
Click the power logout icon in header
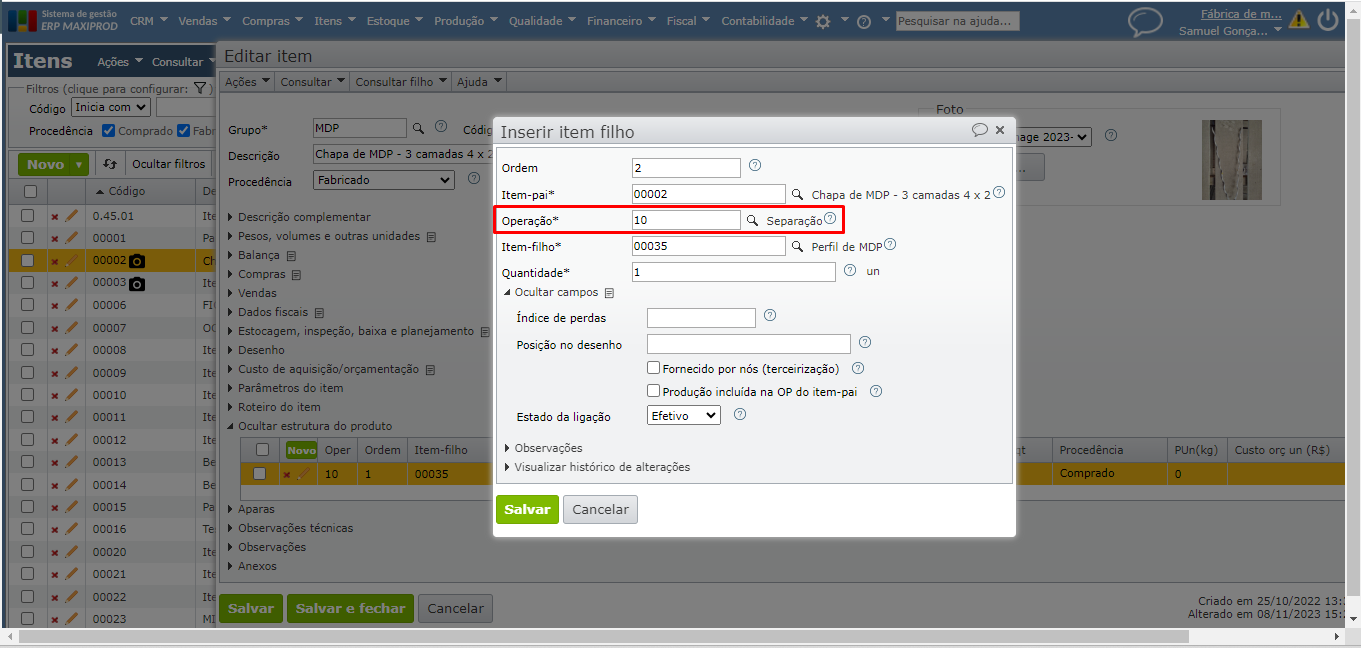[1328, 19]
